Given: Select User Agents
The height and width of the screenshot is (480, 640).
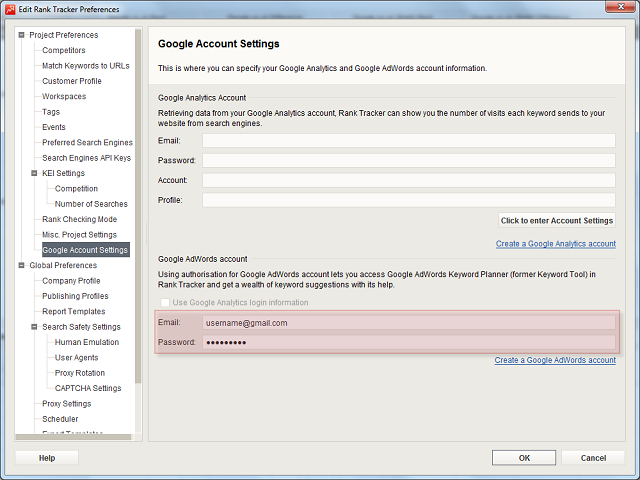Looking at the screenshot, I should pyautogui.click(x=76, y=358).
